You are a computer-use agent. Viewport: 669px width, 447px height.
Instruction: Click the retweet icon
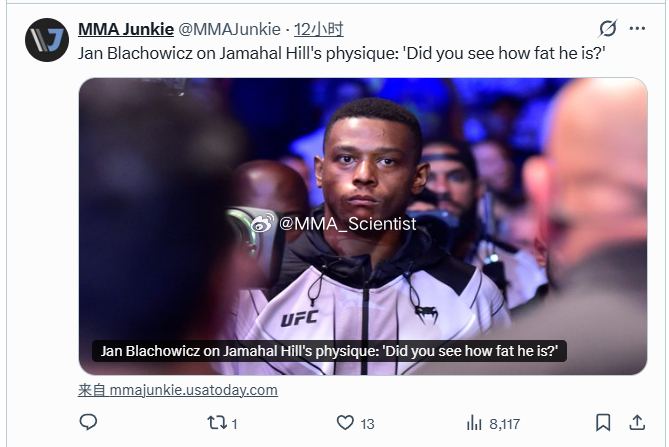(217, 423)
